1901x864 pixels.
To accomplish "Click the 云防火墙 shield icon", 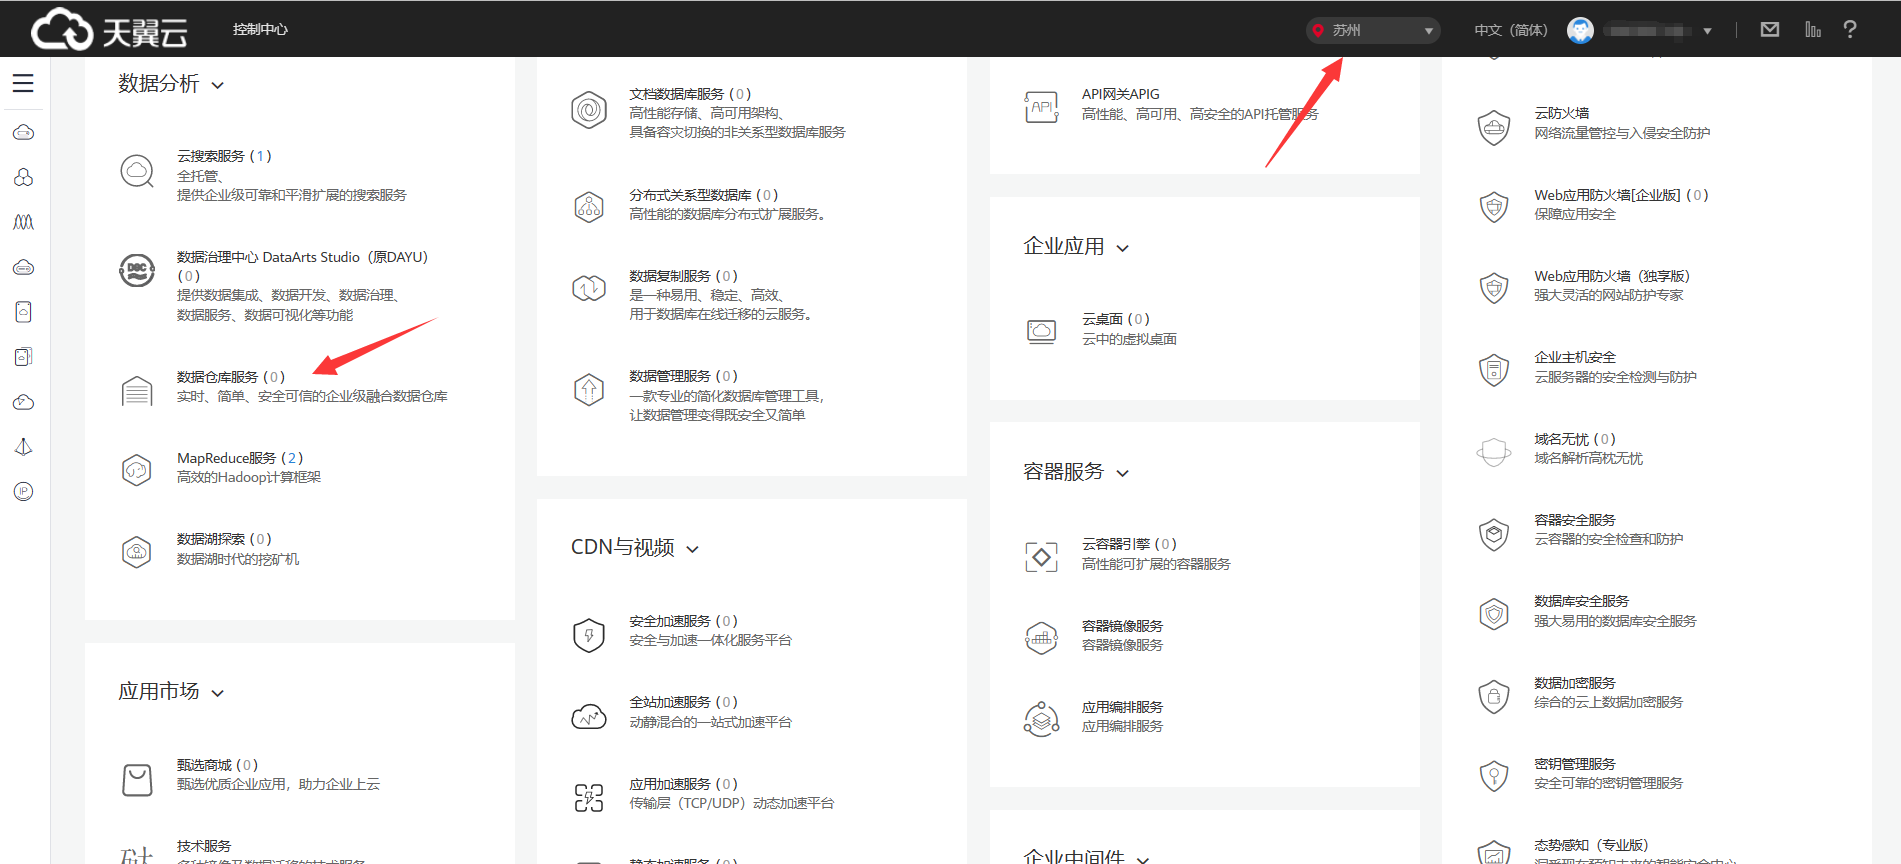I will (1494, 127).
